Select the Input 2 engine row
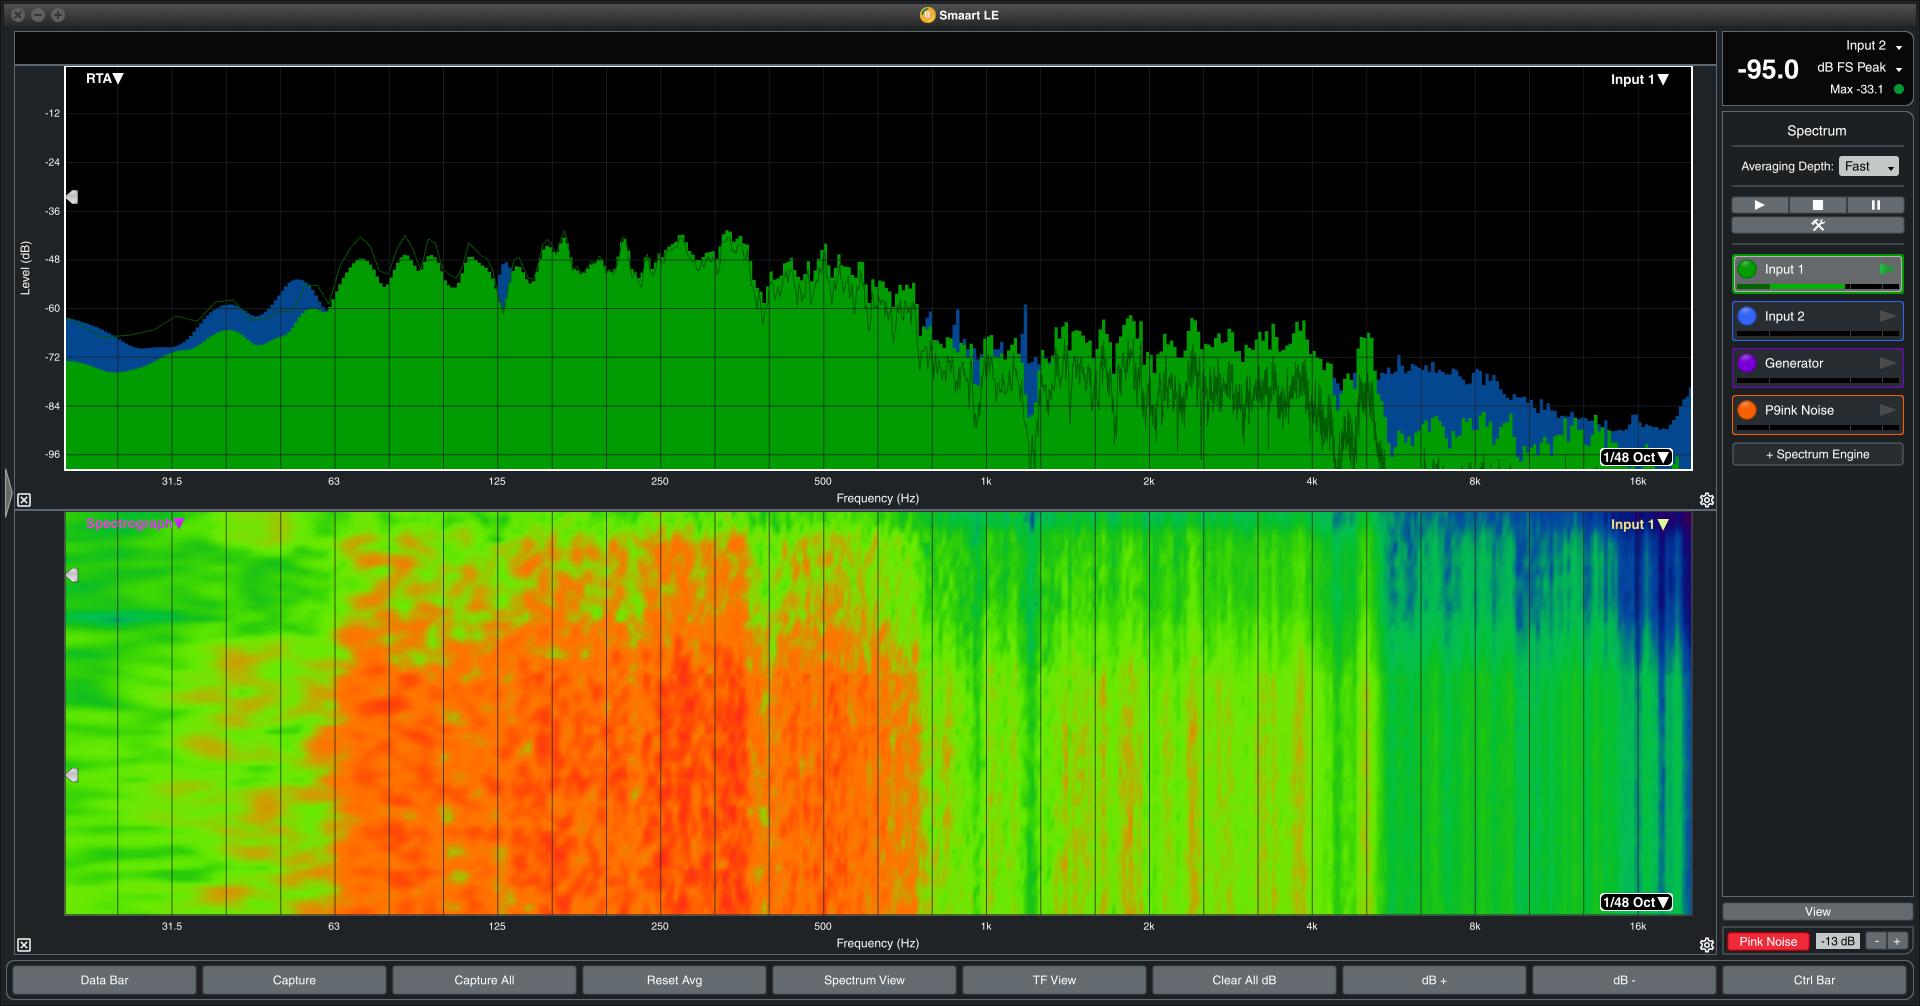The width and height of the screenshot is (1920, 1006). tap(1818, 321)
